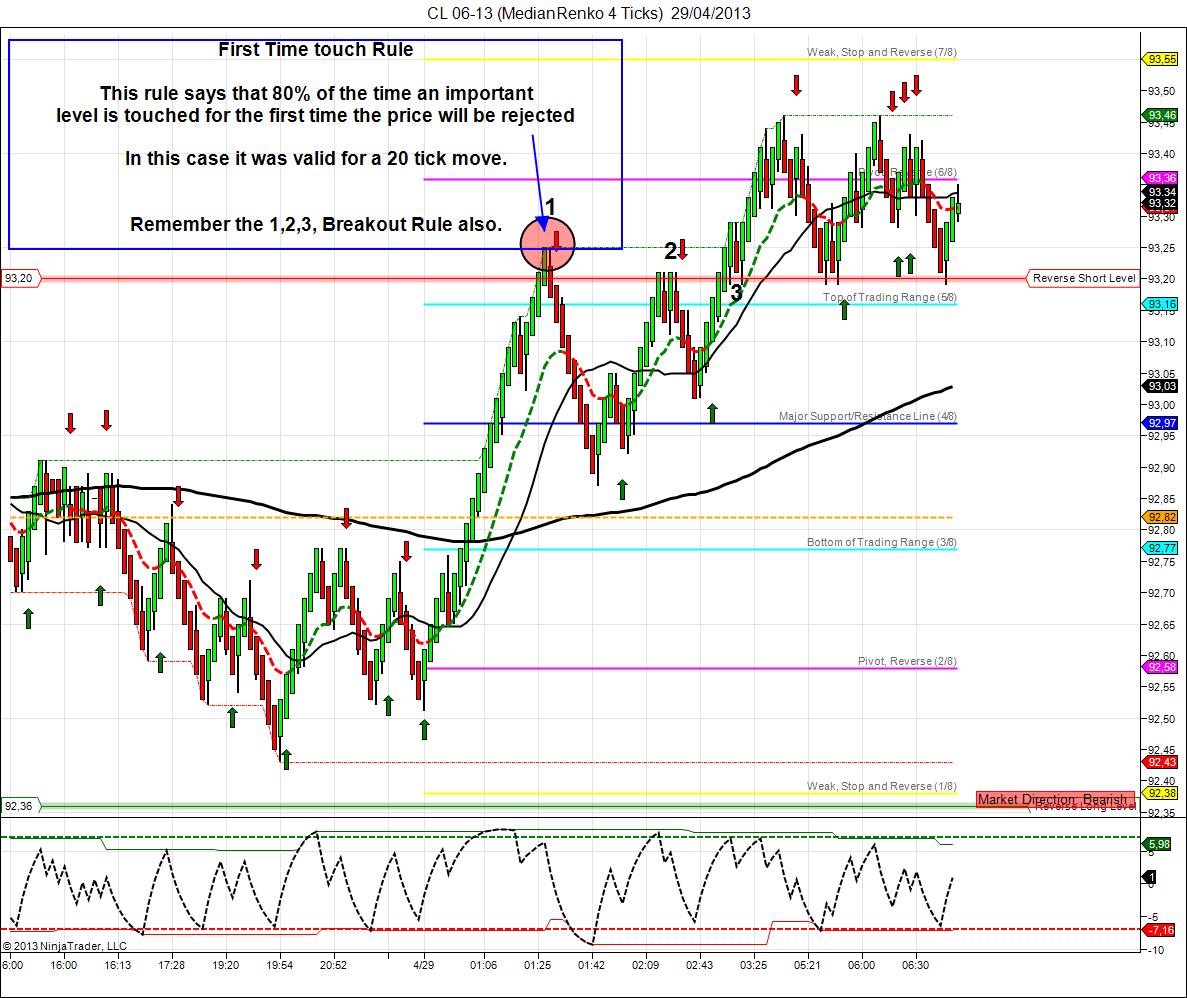Click the green 5,98 oscillator marker

tap(1158, 844)
